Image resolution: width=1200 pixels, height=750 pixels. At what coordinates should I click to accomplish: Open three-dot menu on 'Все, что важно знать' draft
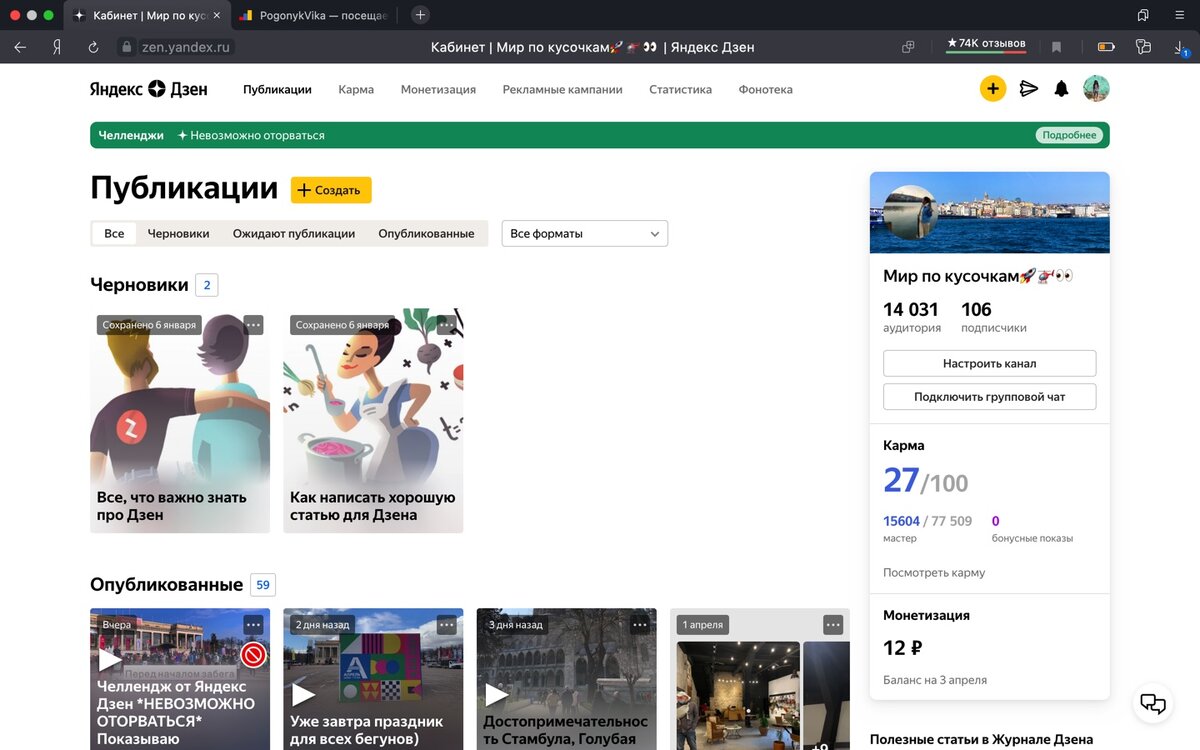click(x=253, y=325)
